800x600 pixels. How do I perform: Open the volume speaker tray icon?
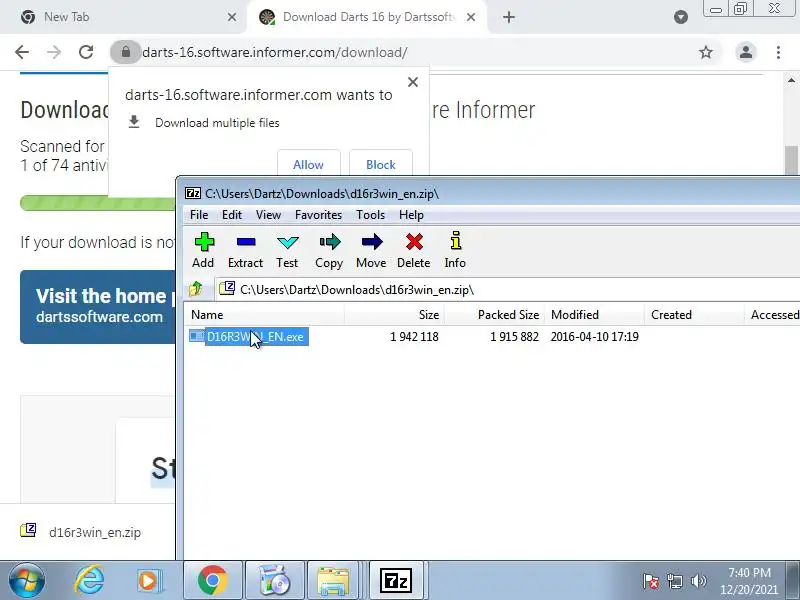(698, 581)
